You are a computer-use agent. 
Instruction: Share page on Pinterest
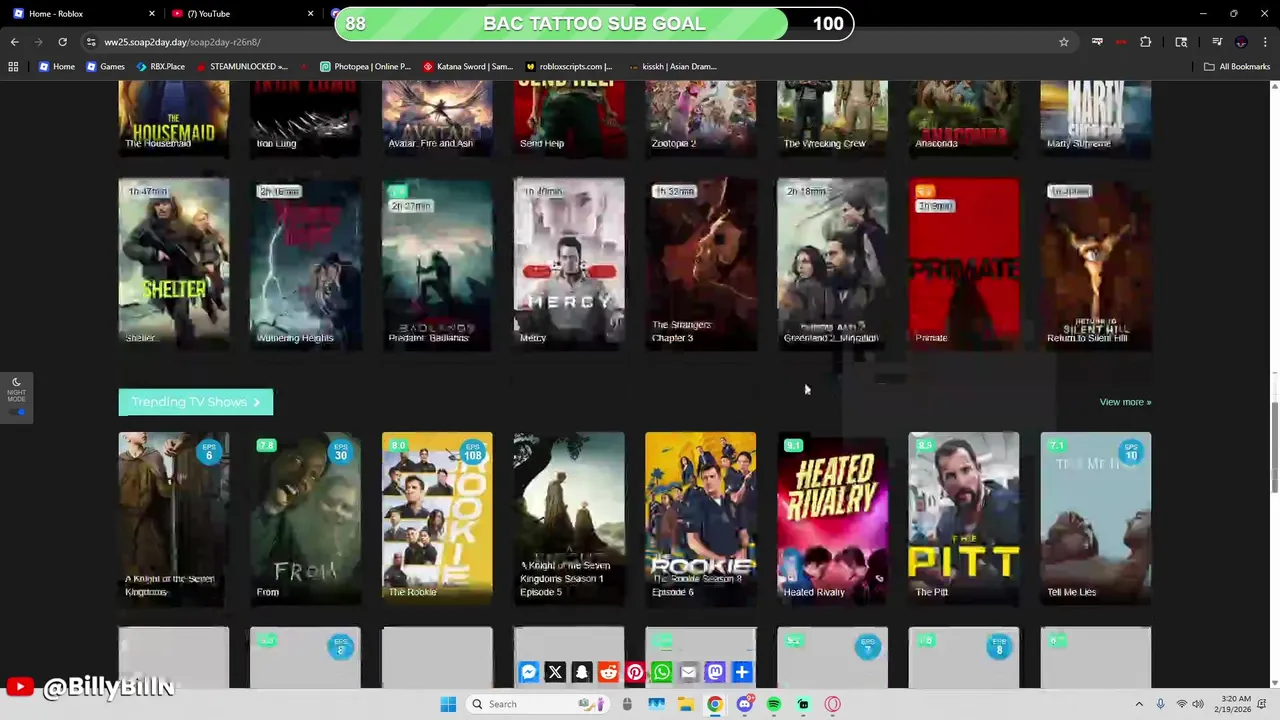(x=635, y=672)
